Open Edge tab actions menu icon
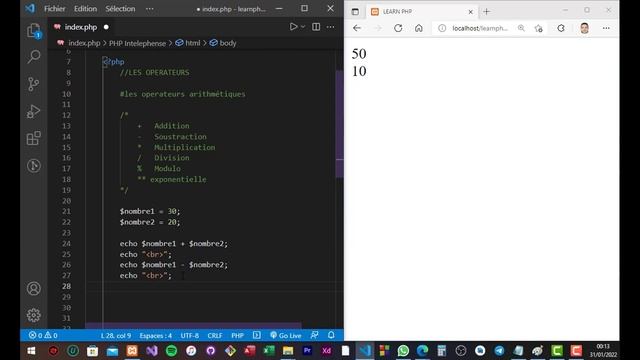 (x=355, y=12)
